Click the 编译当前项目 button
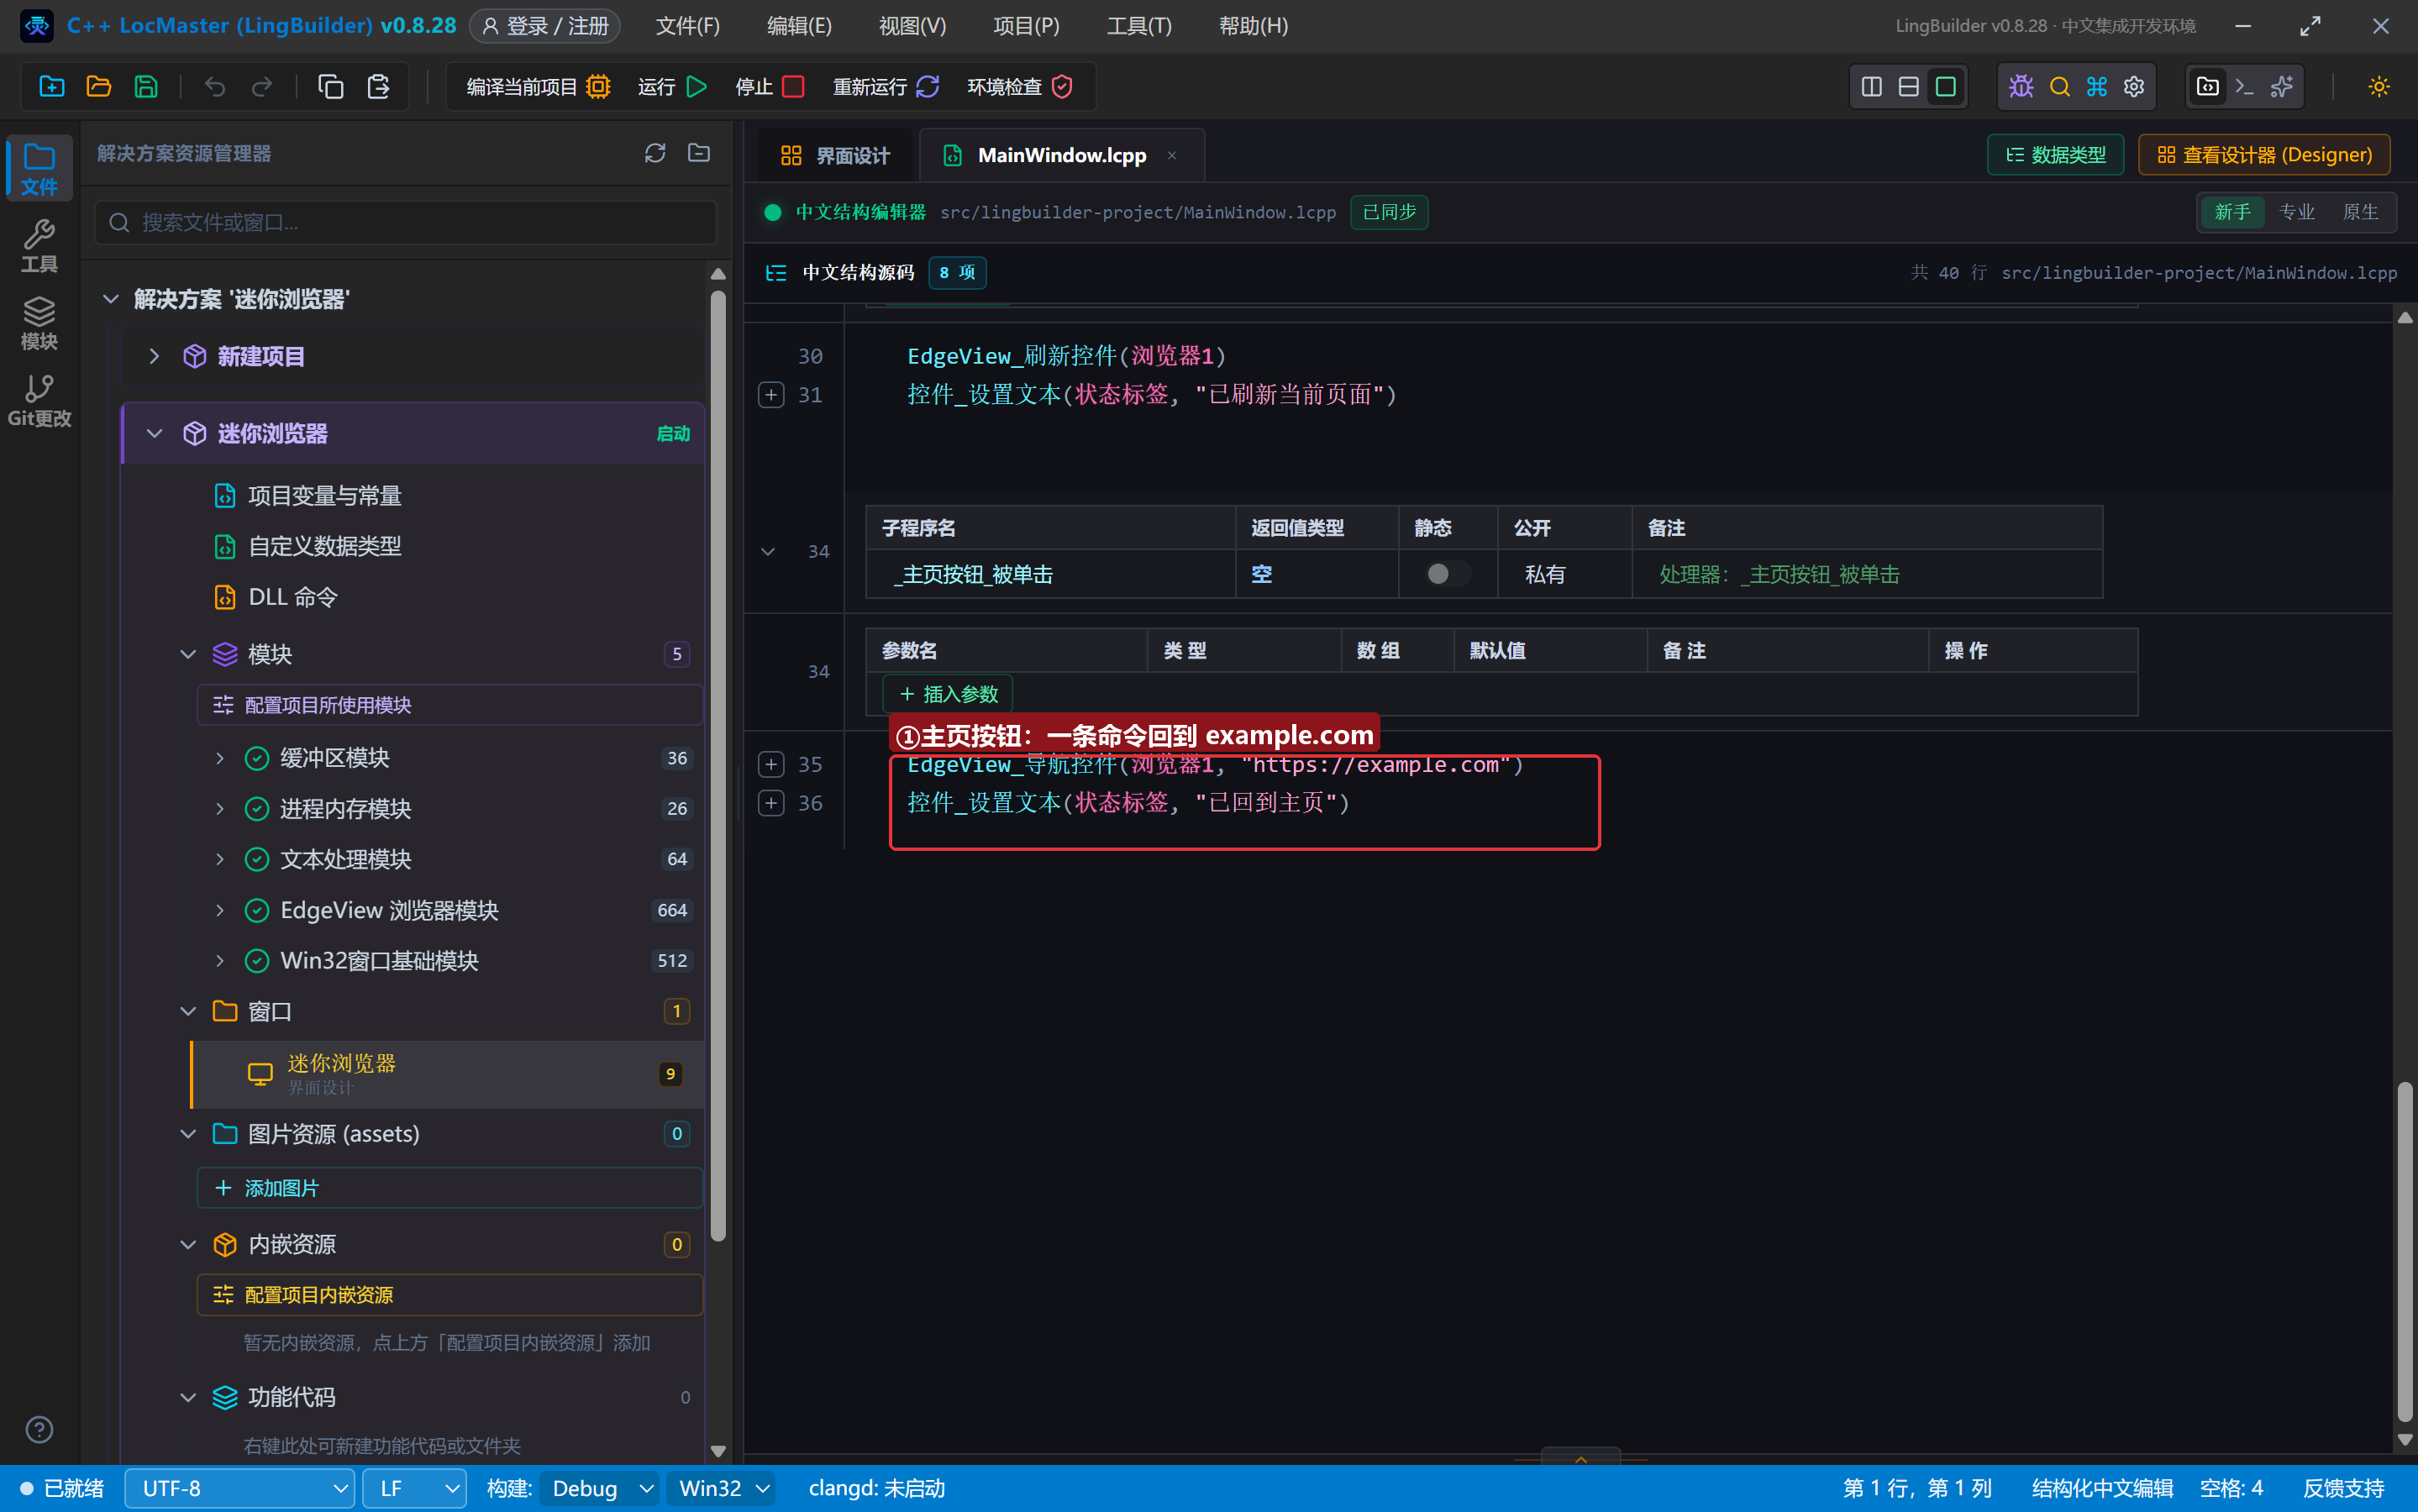2418x1512 pixels. click(538, 87)
